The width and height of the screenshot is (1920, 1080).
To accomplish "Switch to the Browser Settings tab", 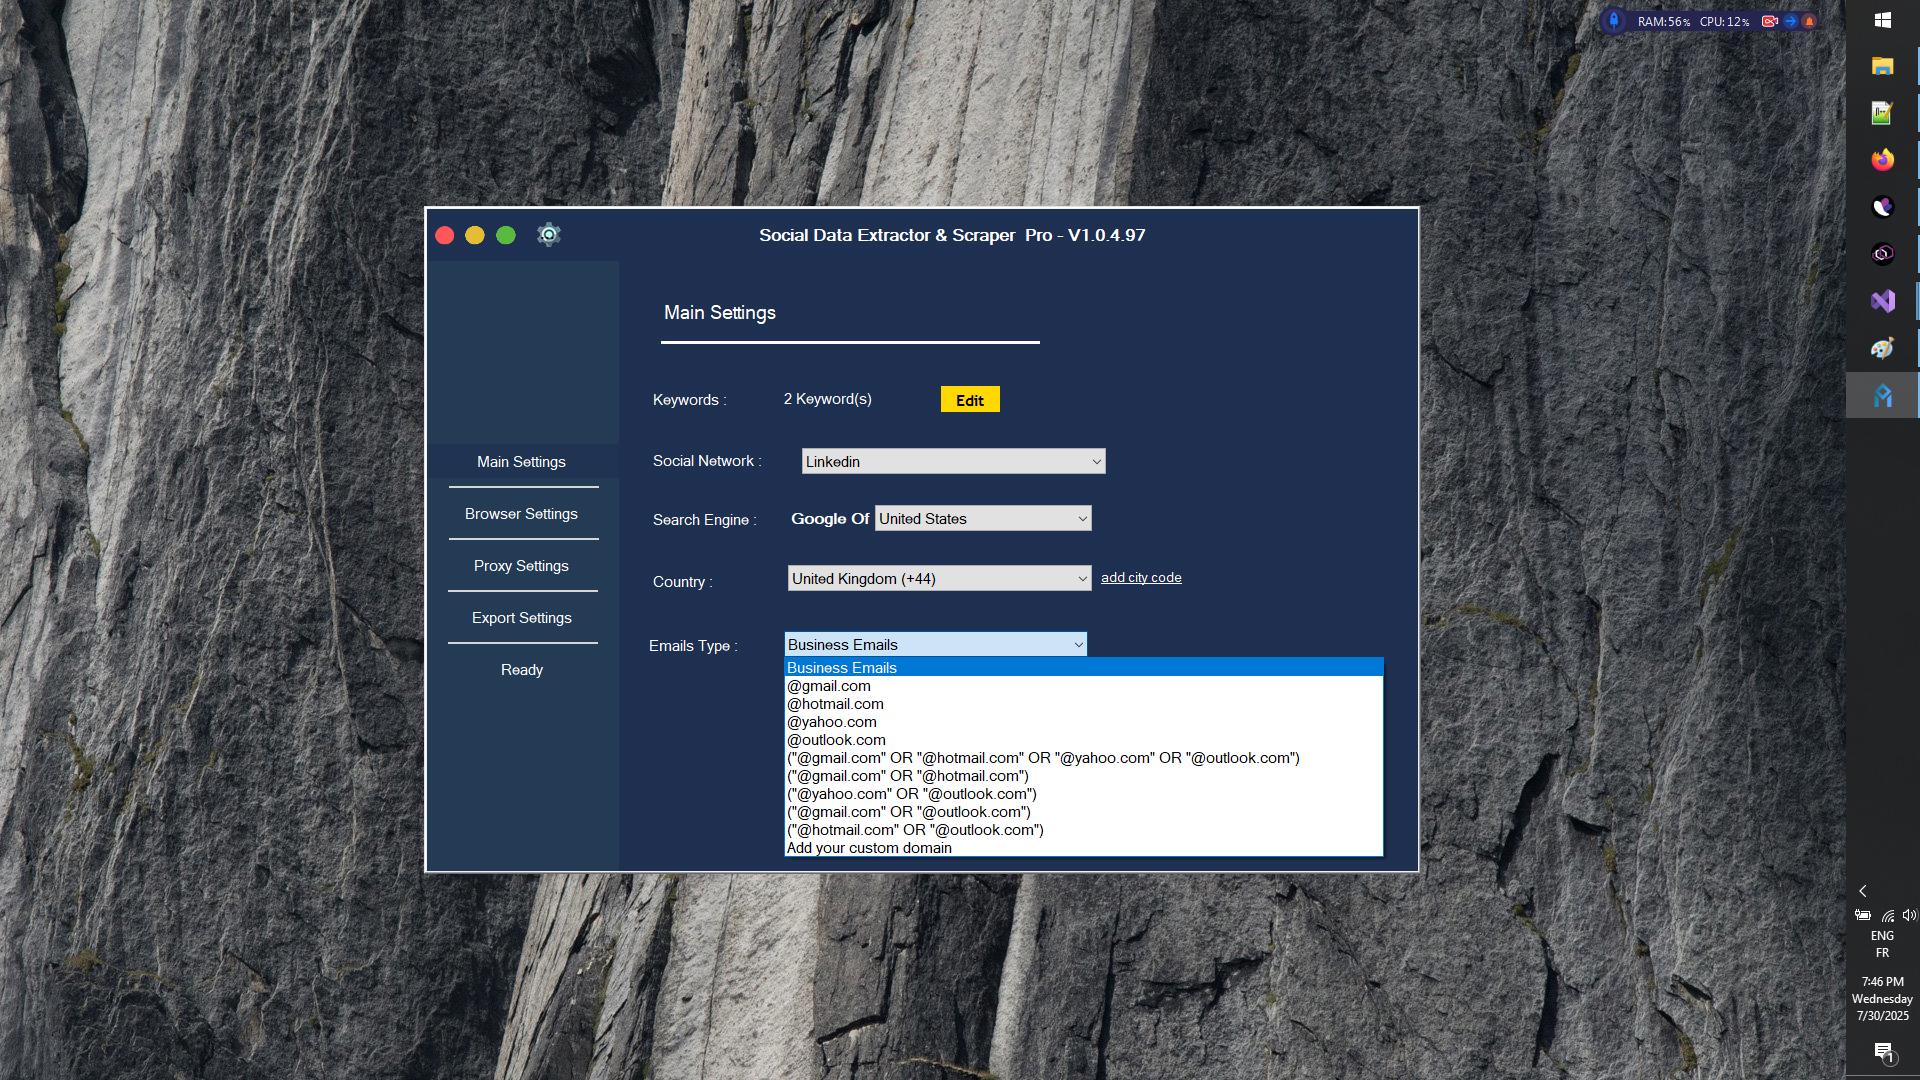I will (521, 514).
